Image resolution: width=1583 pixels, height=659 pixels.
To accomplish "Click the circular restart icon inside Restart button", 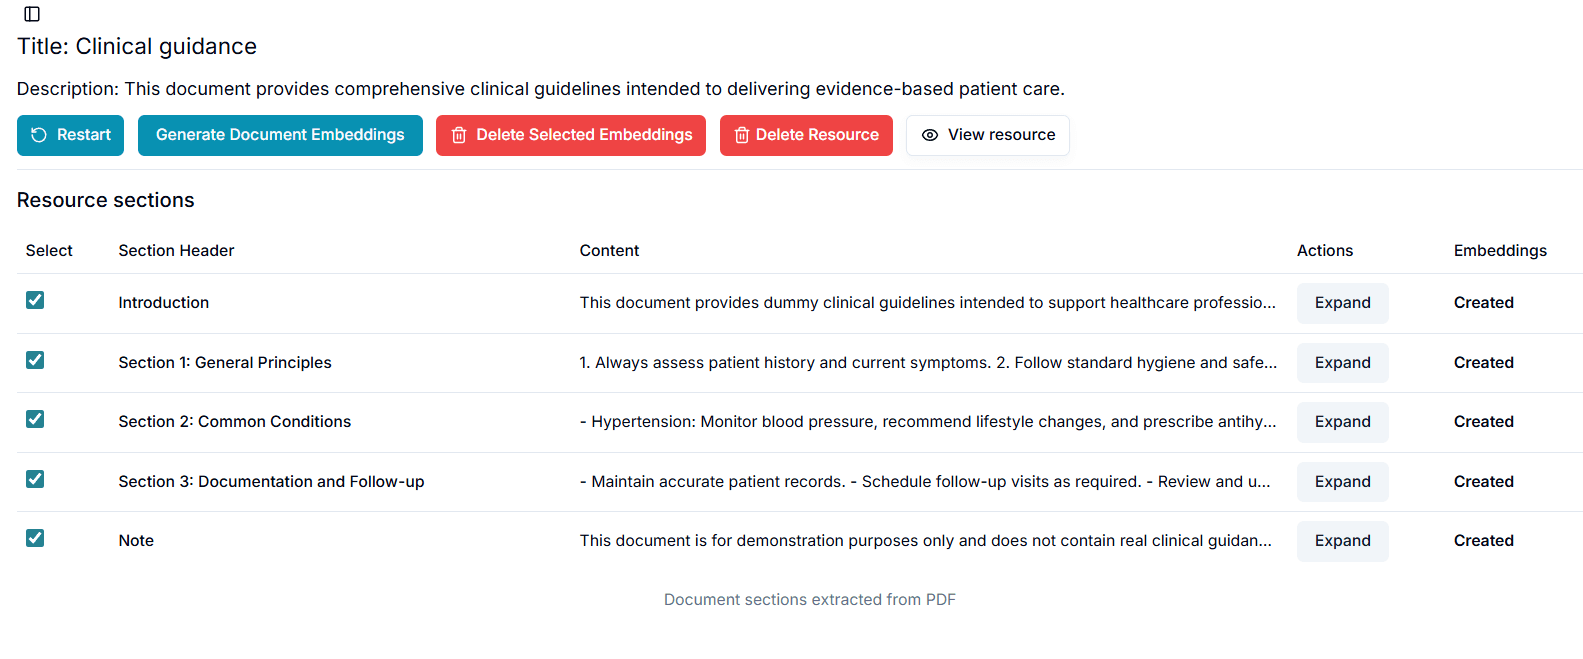I will point(38,135).
